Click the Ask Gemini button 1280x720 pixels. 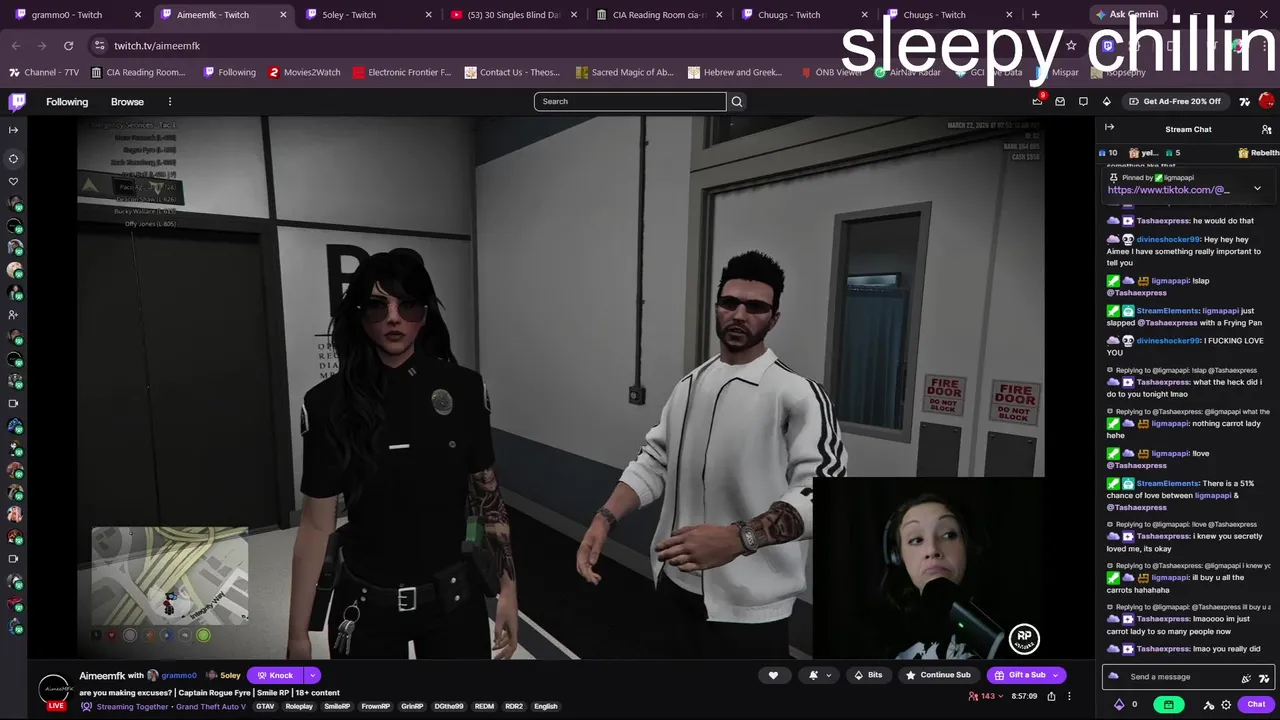pos(1126,15)
